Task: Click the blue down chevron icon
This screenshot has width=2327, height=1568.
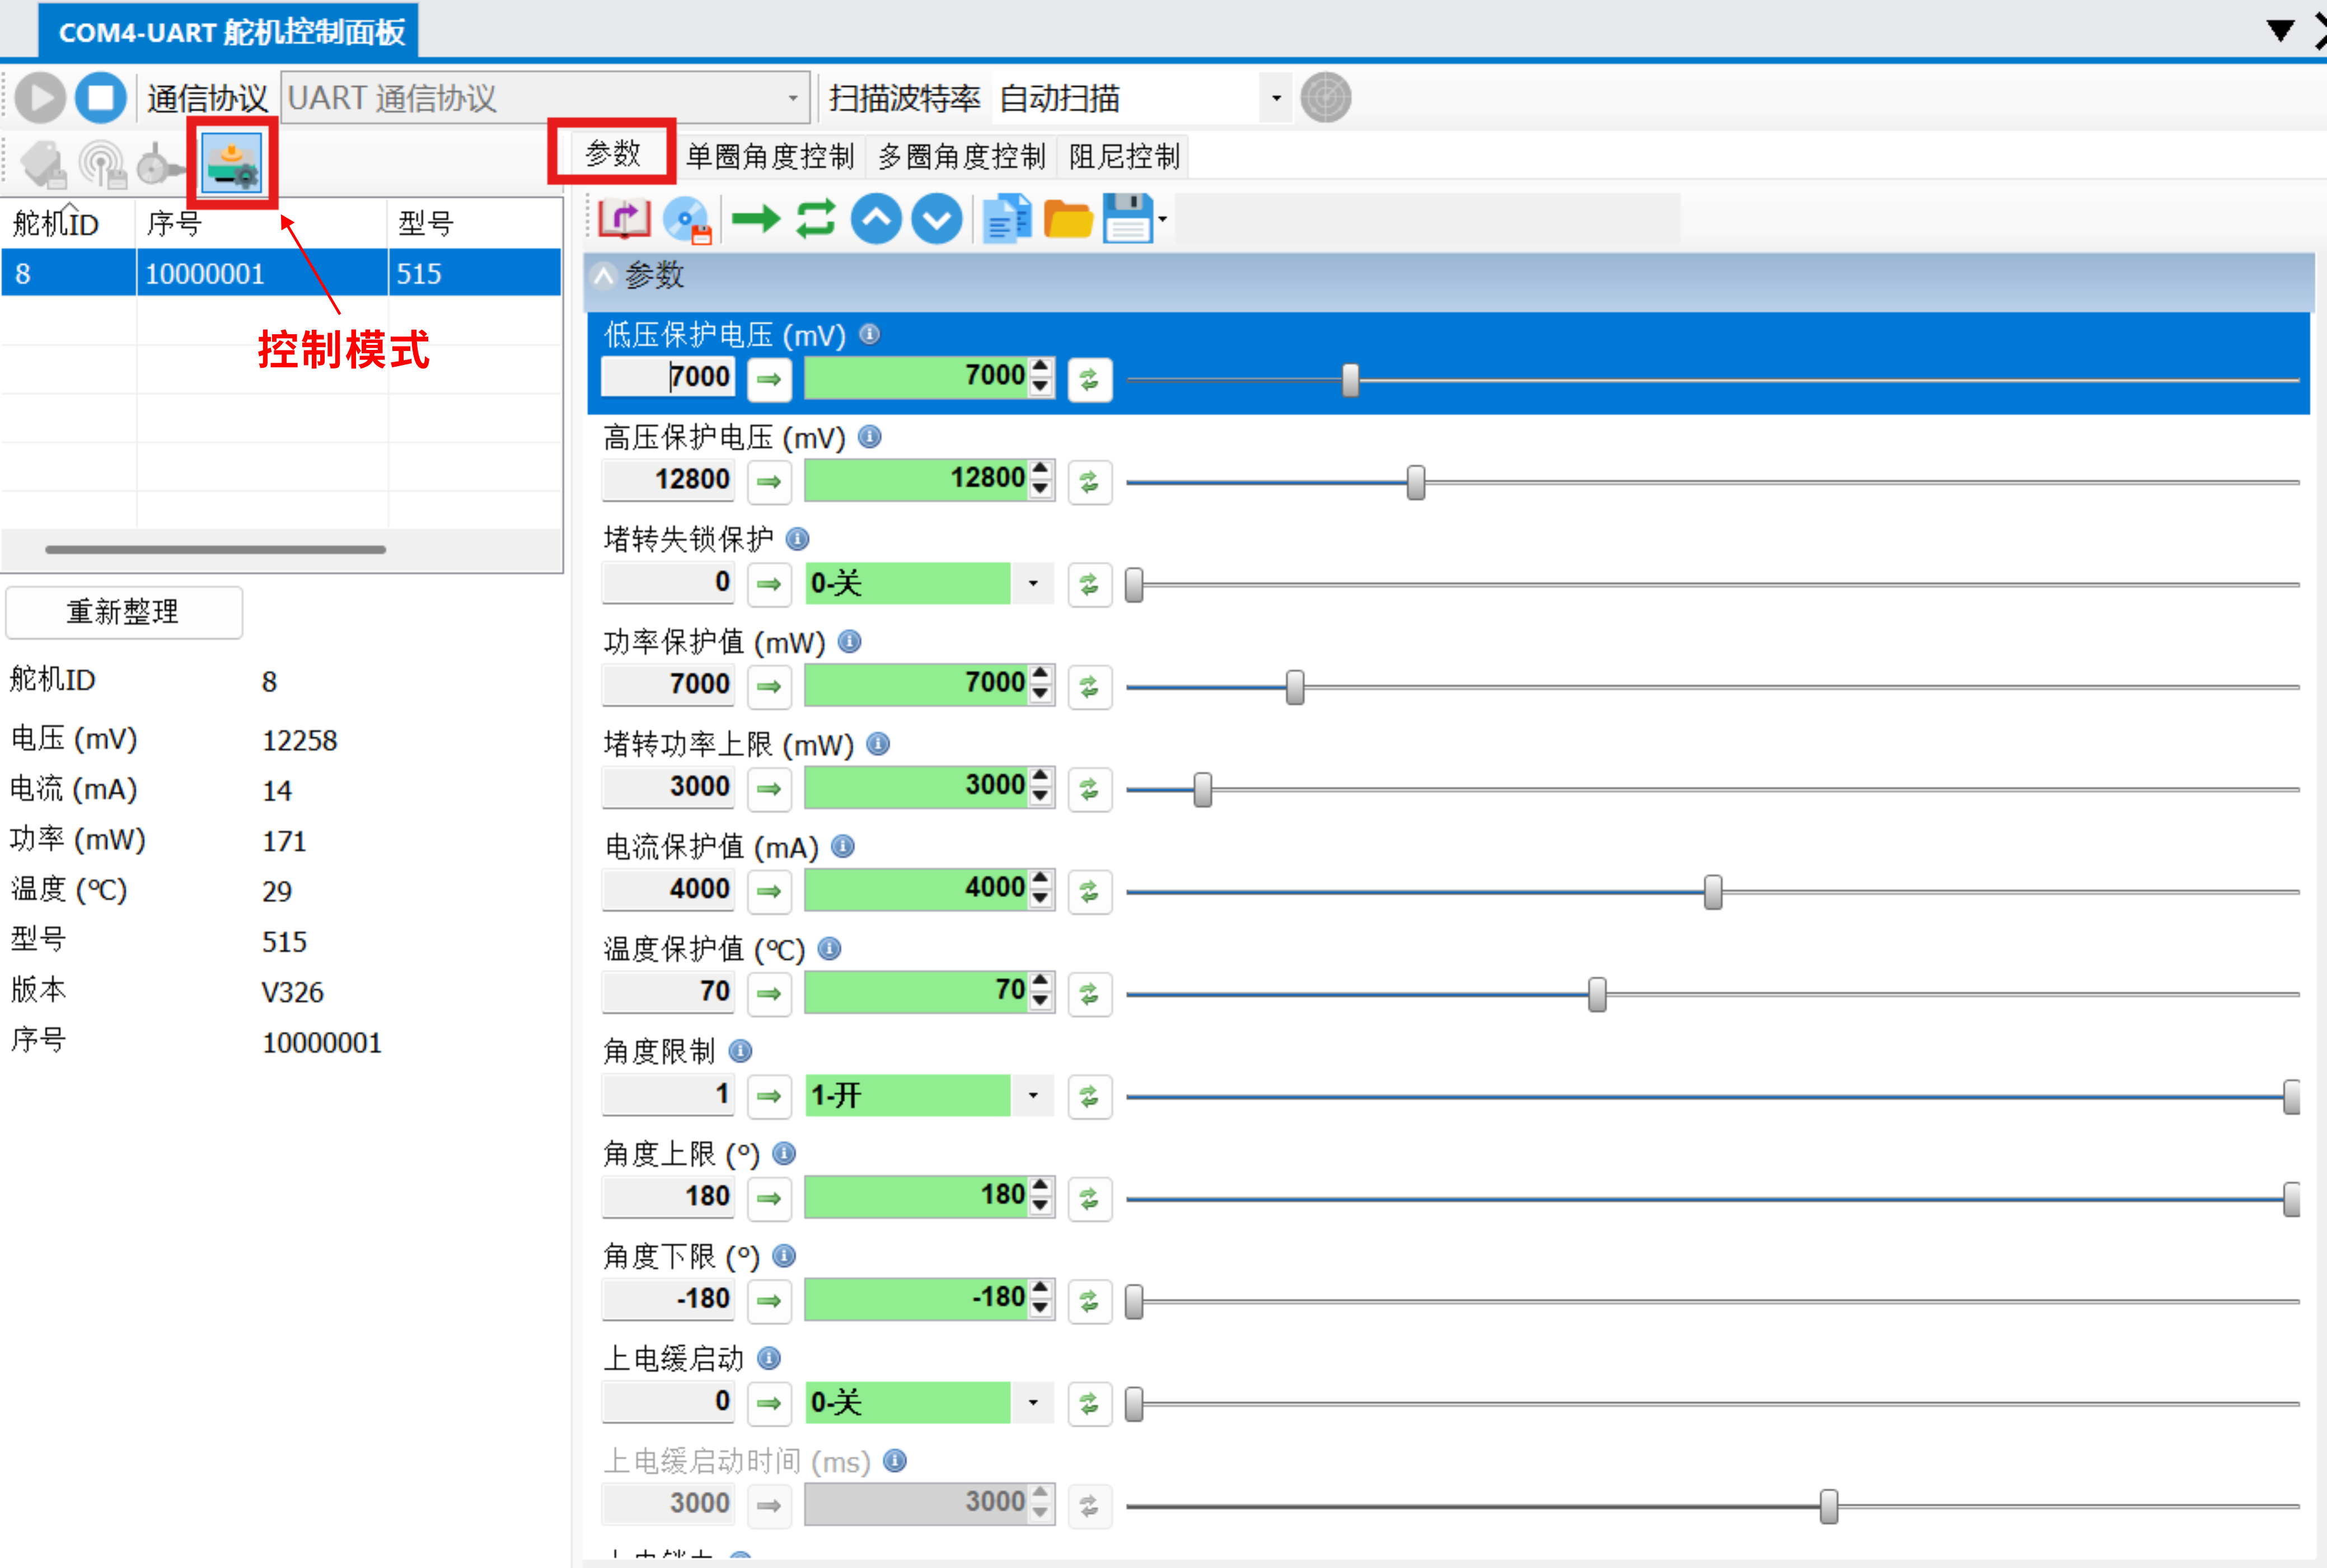Action: pyautogui.click(x=937, y=218)
